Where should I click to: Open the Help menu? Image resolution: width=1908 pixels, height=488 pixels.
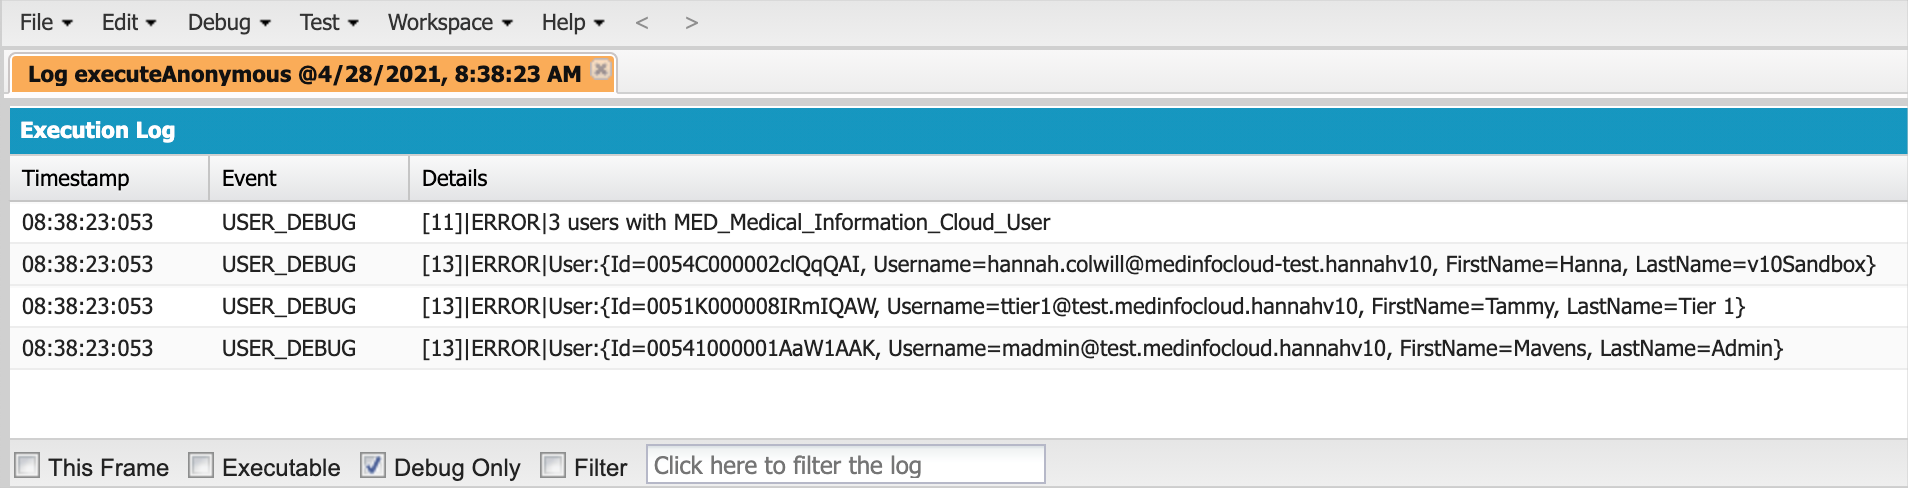[573, 23]
